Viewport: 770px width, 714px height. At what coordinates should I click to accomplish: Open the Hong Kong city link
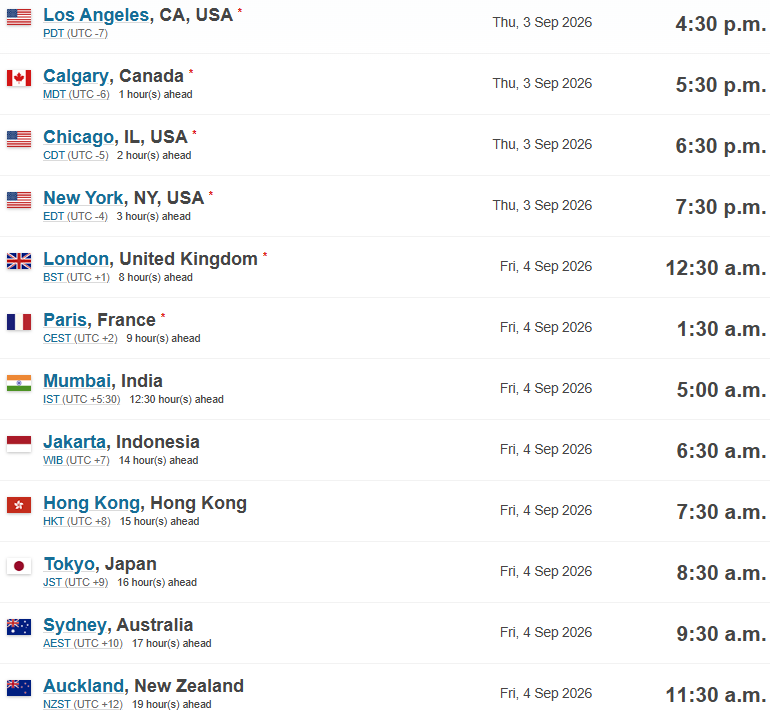tap(92, 503)
